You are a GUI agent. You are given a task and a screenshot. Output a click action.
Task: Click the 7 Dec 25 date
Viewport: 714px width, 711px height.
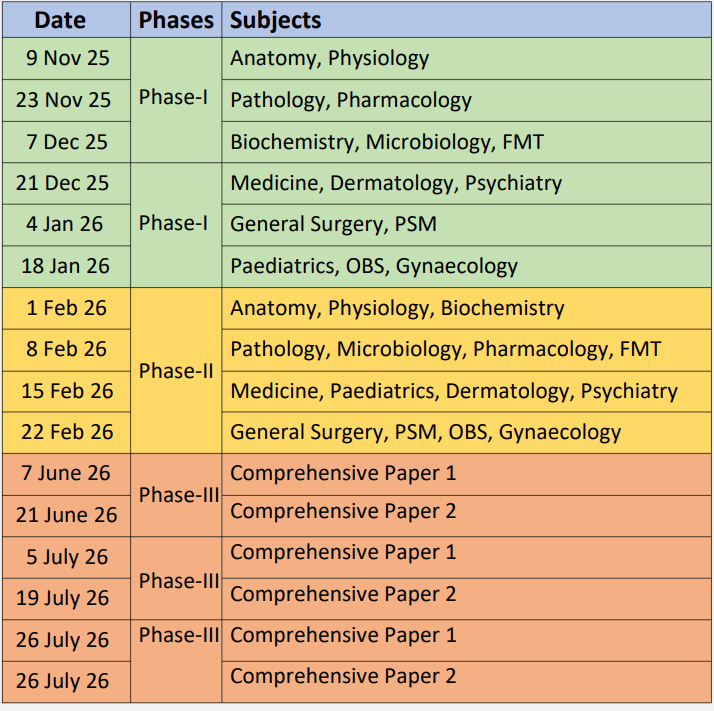67,142
